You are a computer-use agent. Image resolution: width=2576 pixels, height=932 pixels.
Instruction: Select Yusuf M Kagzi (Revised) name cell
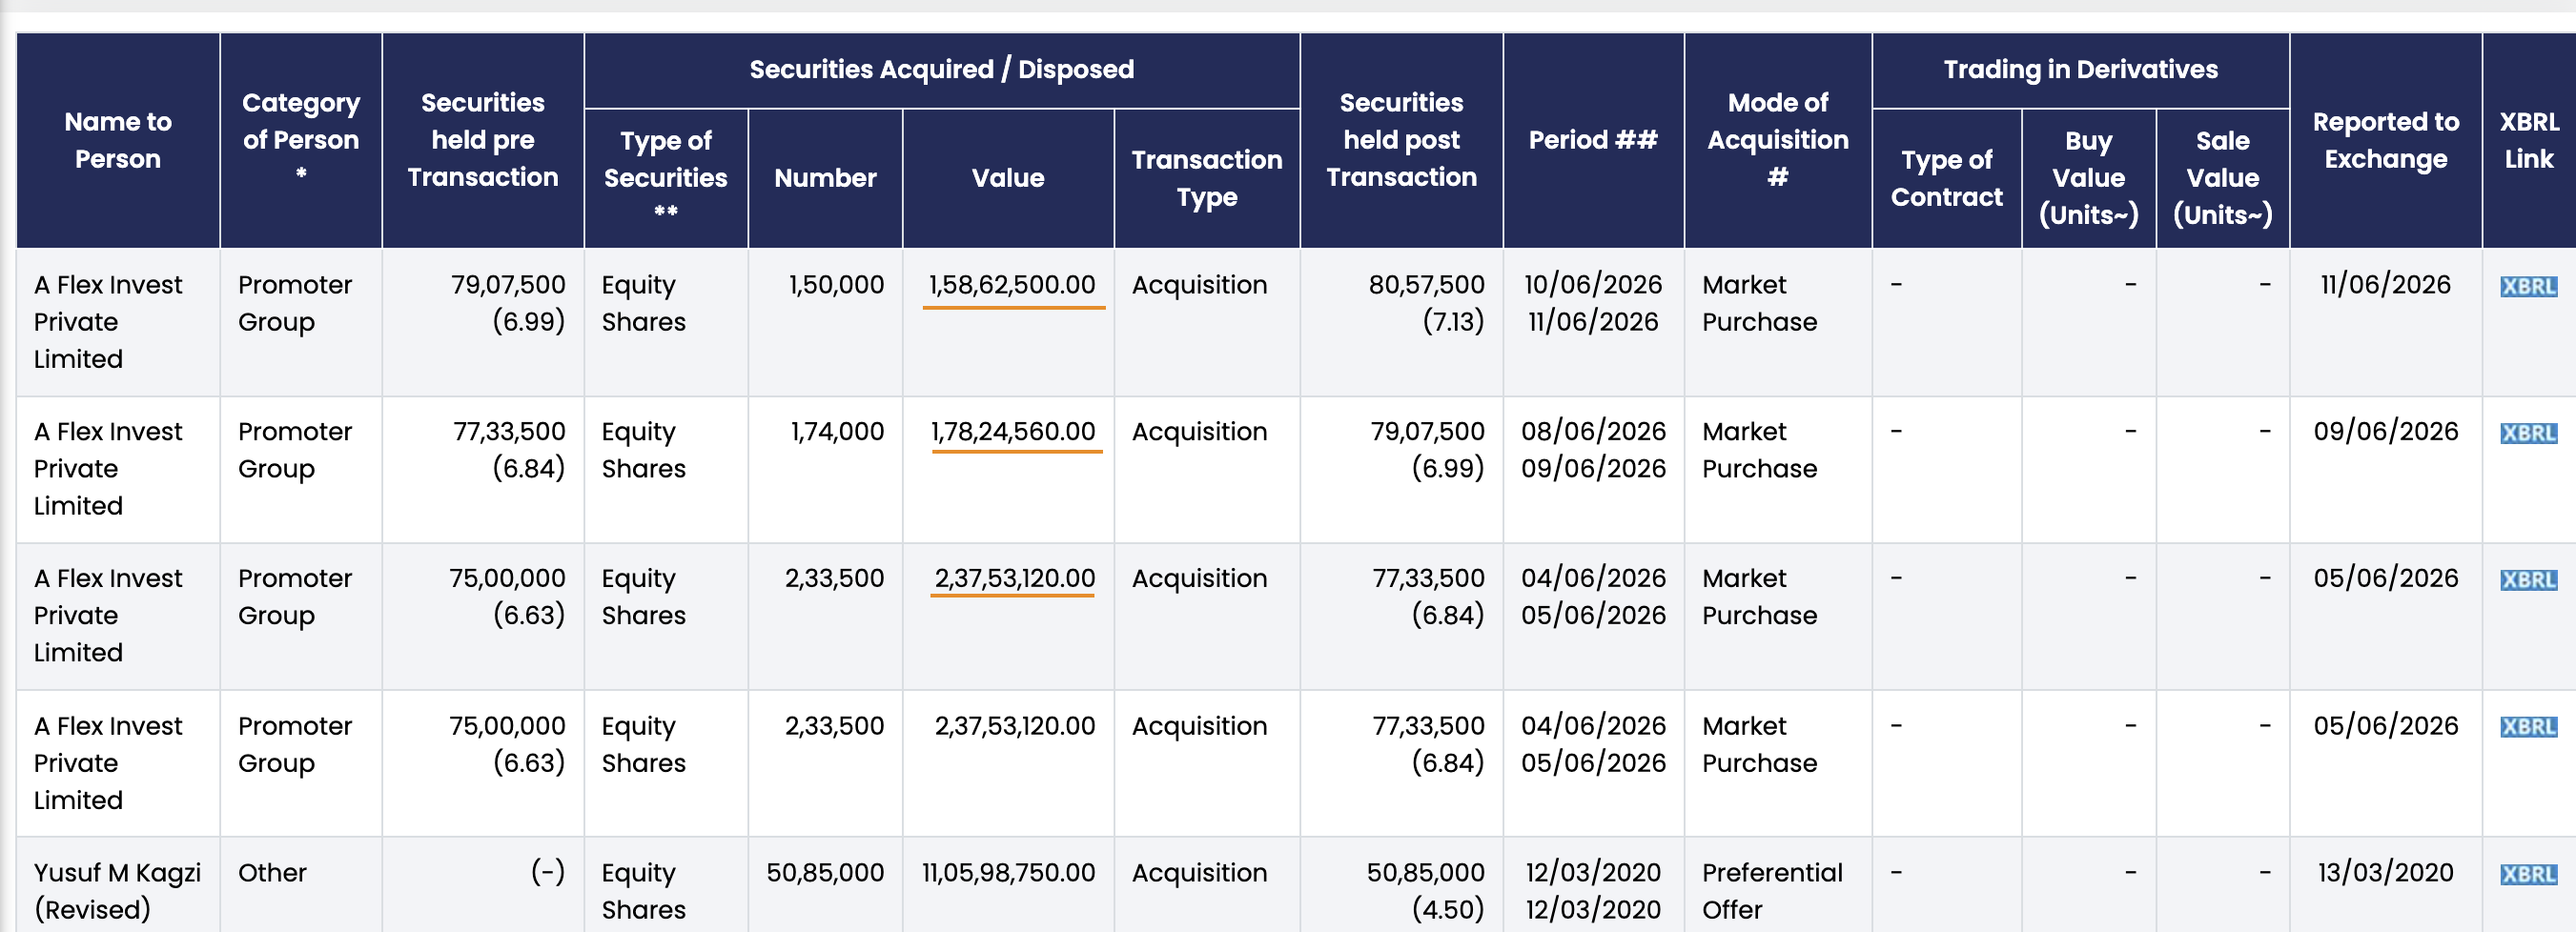pos(117,891)
